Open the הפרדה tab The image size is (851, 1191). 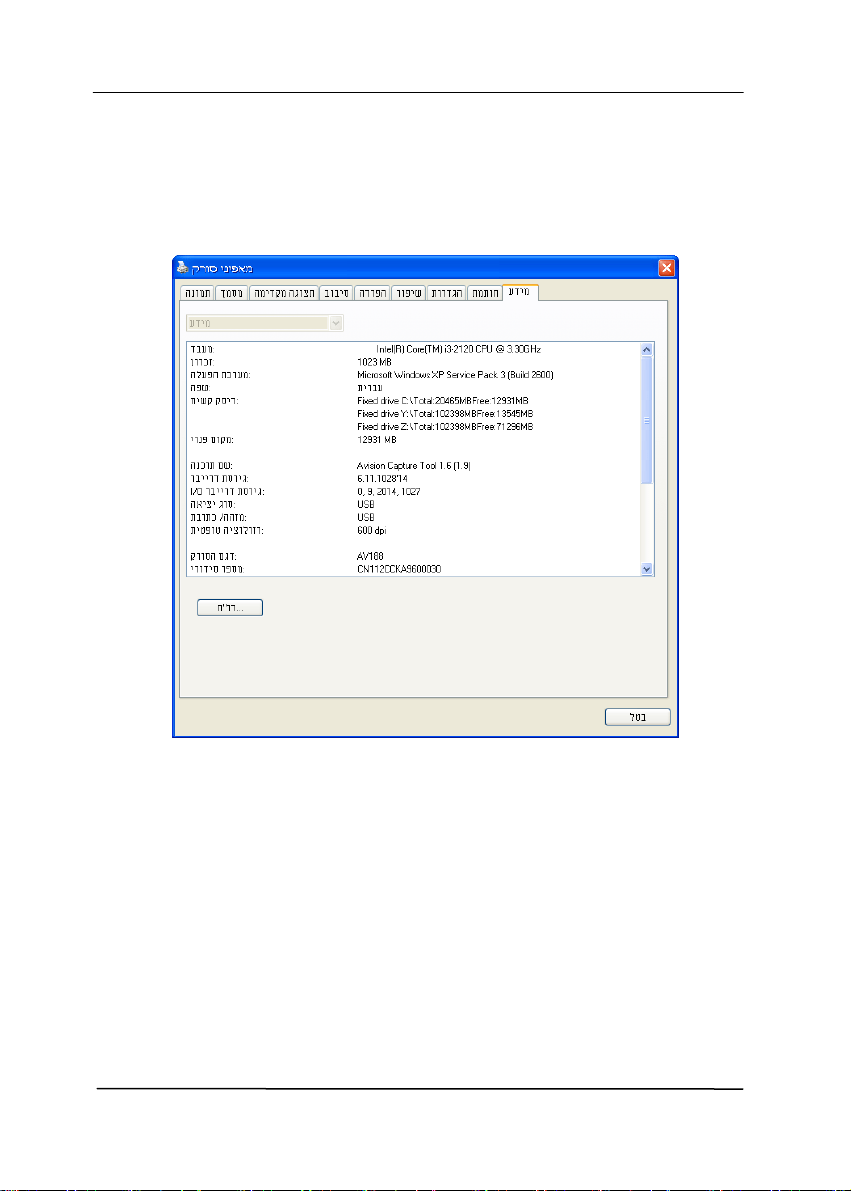coord(372,293)
